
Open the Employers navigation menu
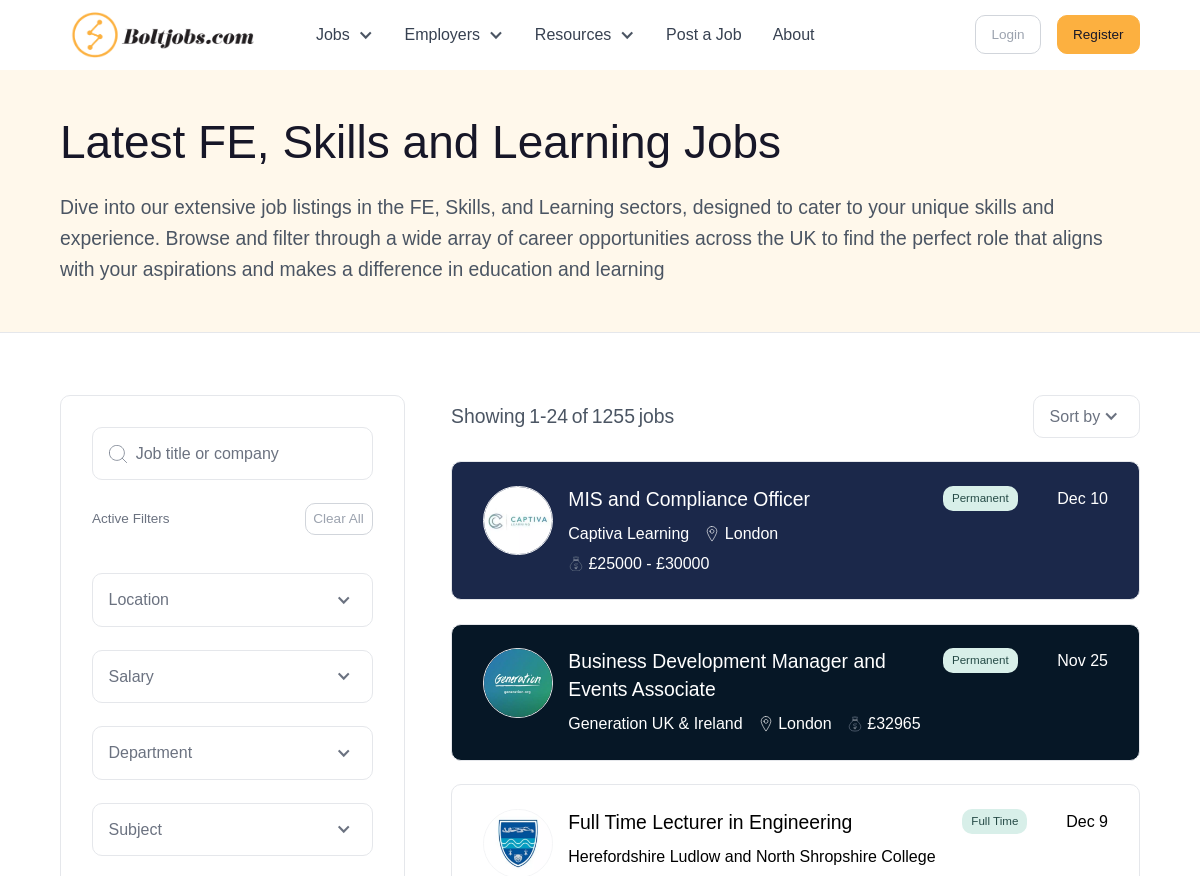click(453, 35)
